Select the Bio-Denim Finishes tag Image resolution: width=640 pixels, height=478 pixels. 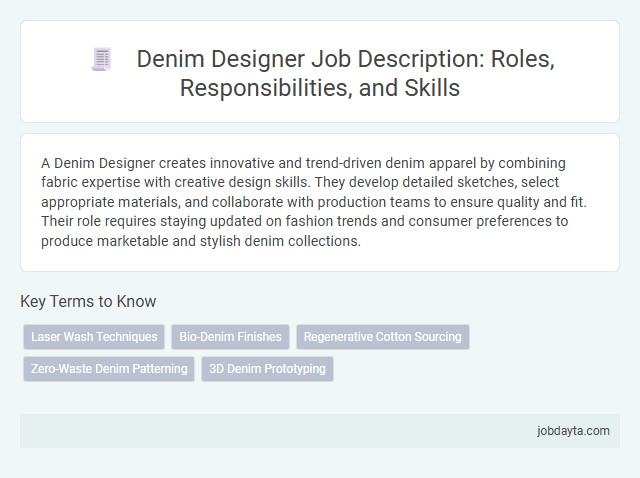point(230,337)
